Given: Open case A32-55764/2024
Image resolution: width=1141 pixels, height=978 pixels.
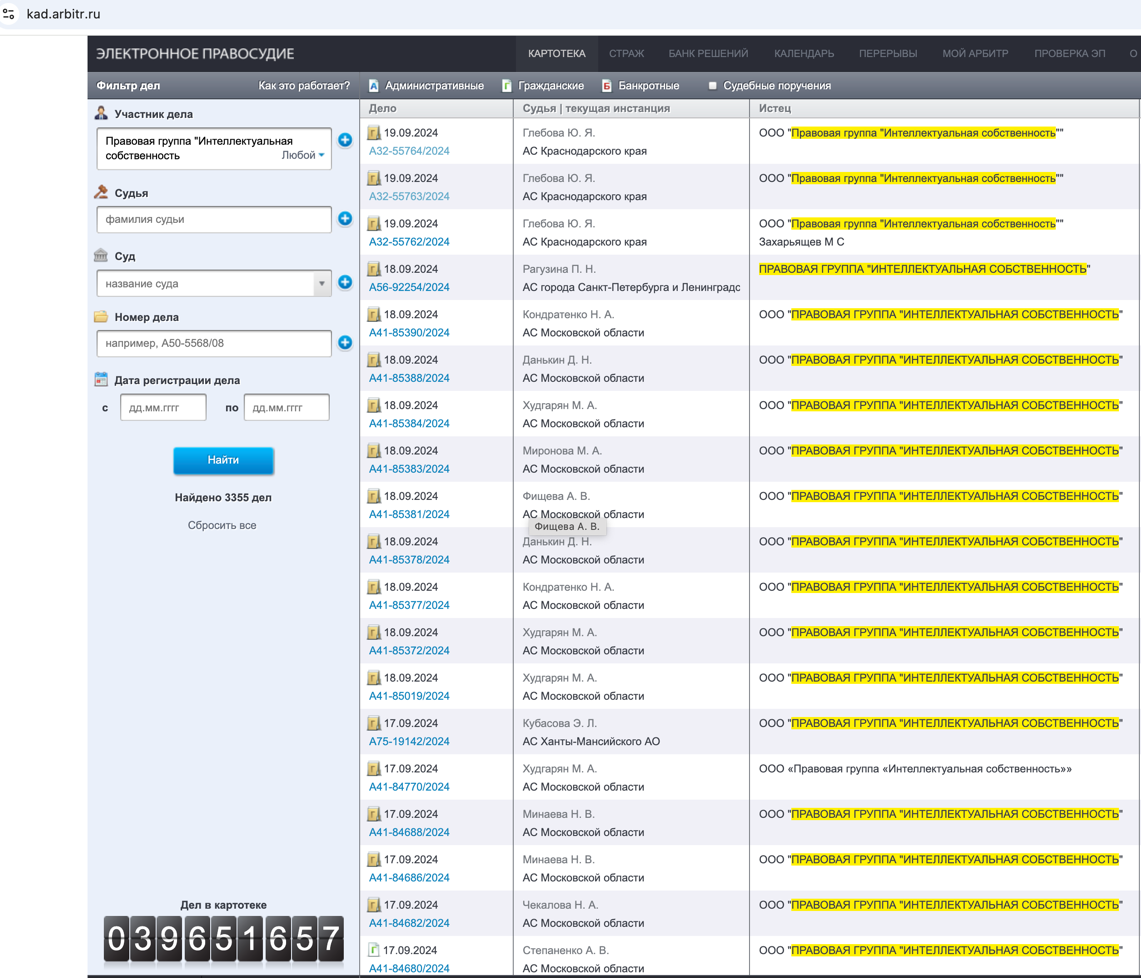Looking at the screenshot, I should pos(409,151).
